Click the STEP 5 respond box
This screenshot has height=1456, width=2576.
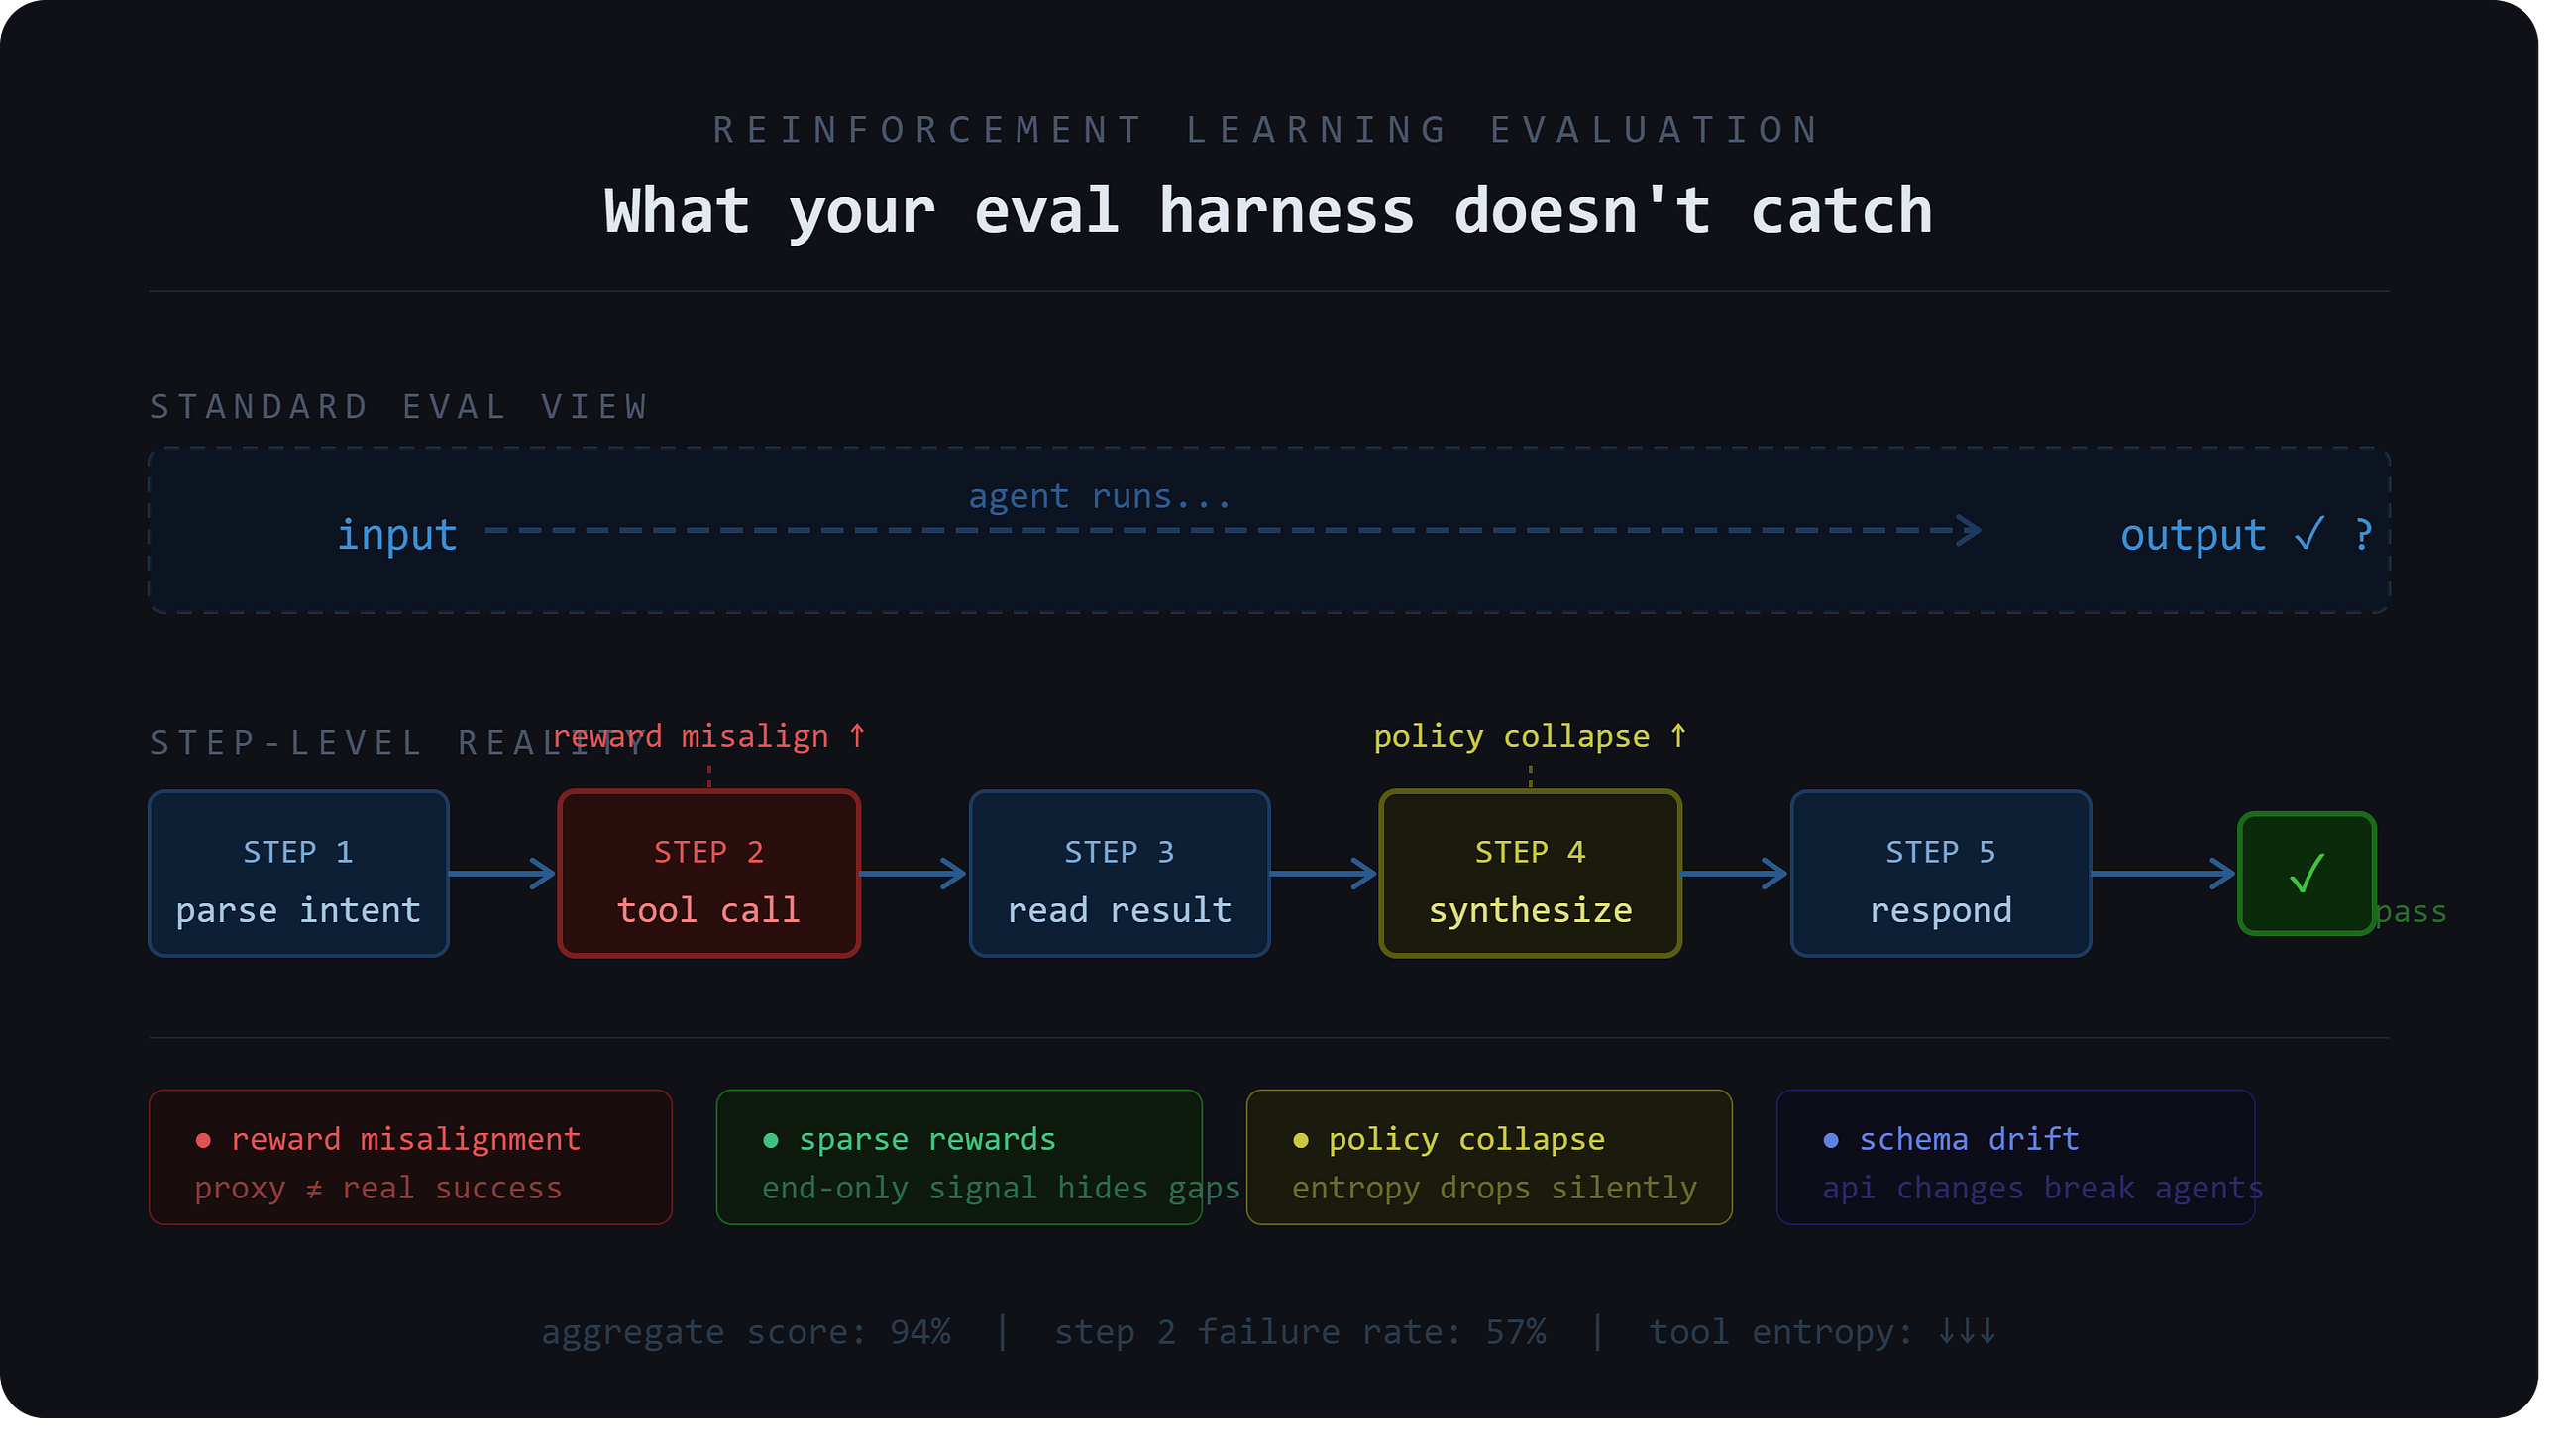[1940, 873]
